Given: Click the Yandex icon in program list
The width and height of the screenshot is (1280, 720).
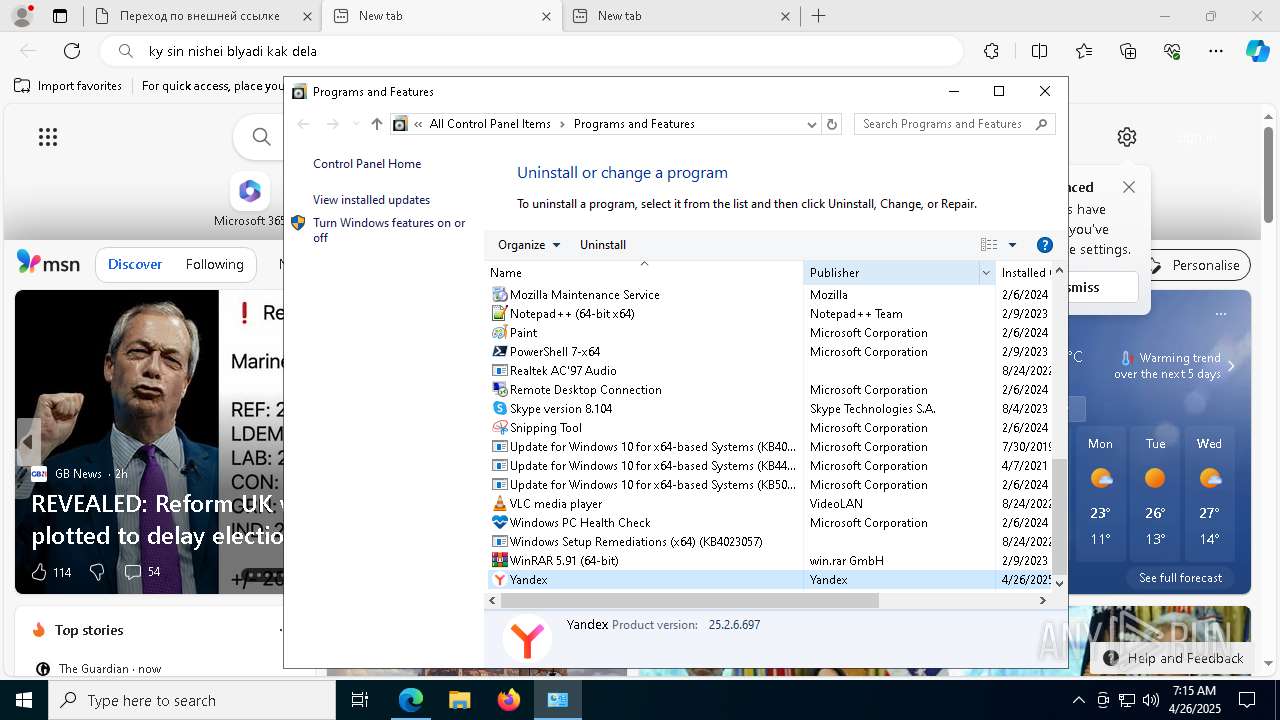Looking at the screenshot, I should click(x=500, y=580).
